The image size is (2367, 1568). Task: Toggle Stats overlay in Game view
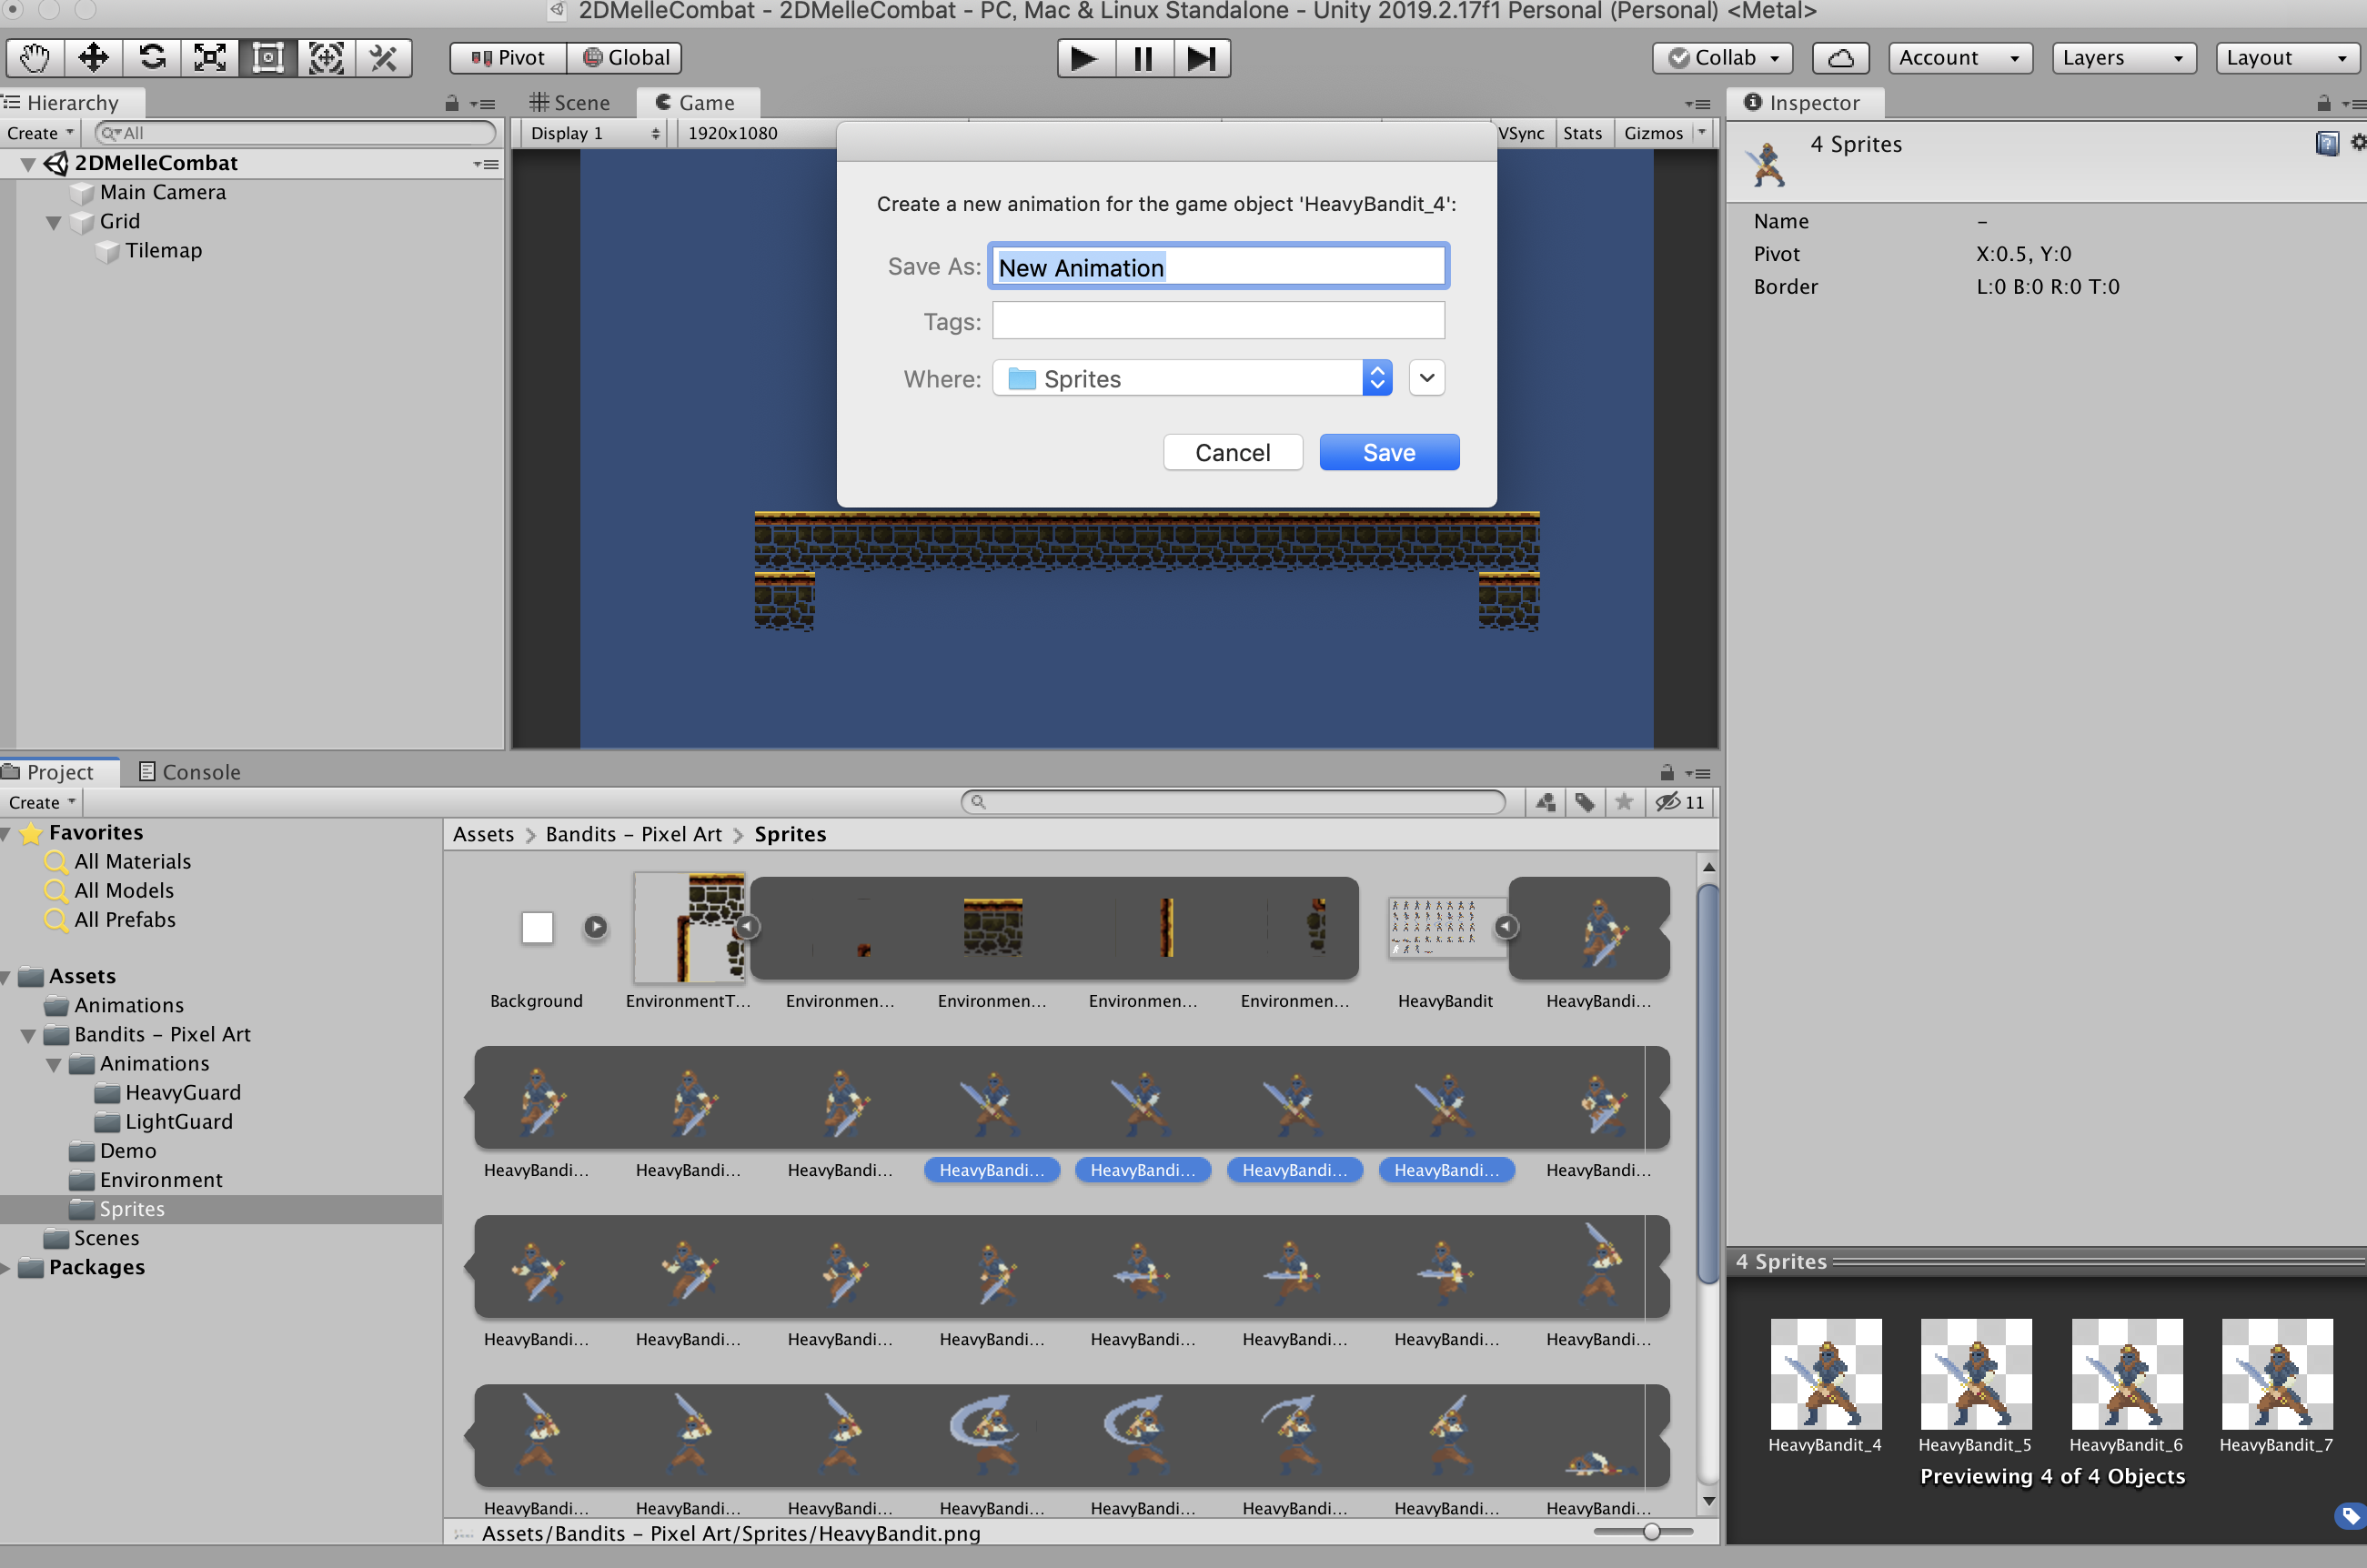(1582, 133)
